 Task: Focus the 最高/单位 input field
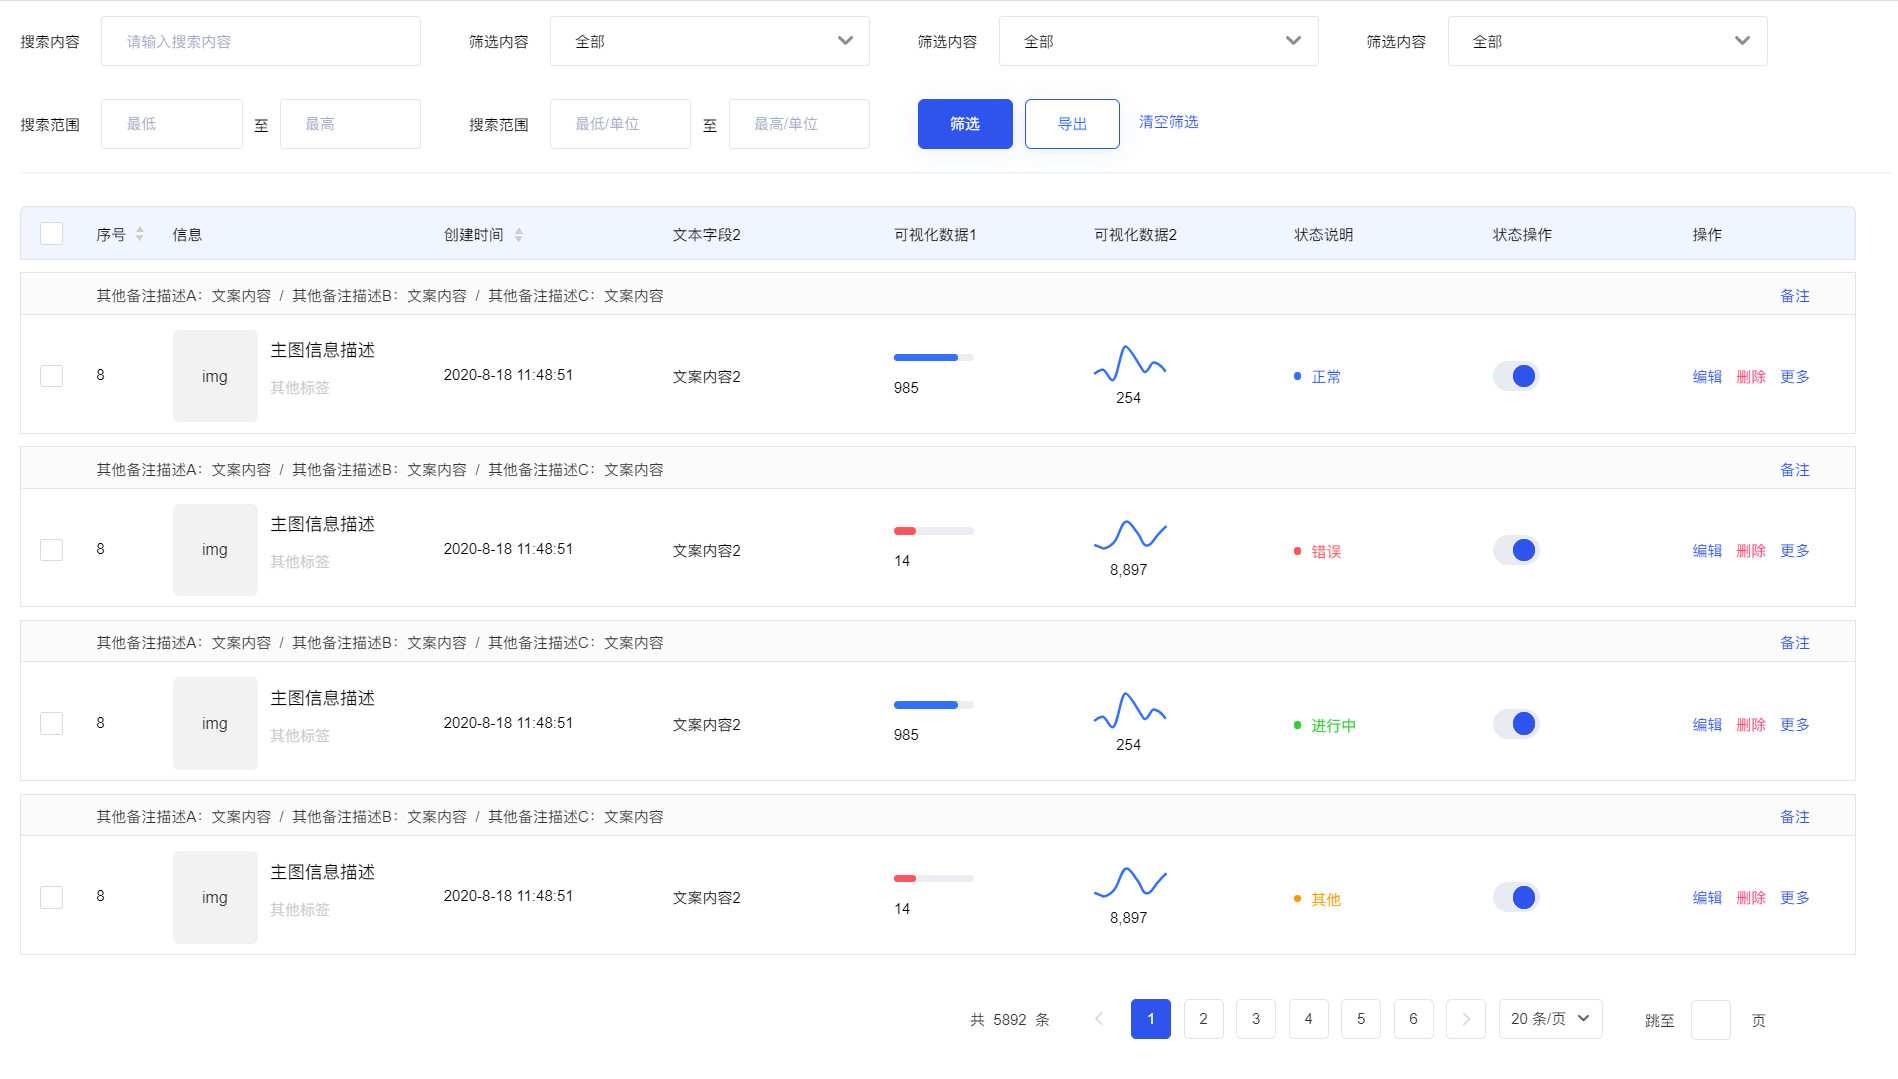coord(799,124)
